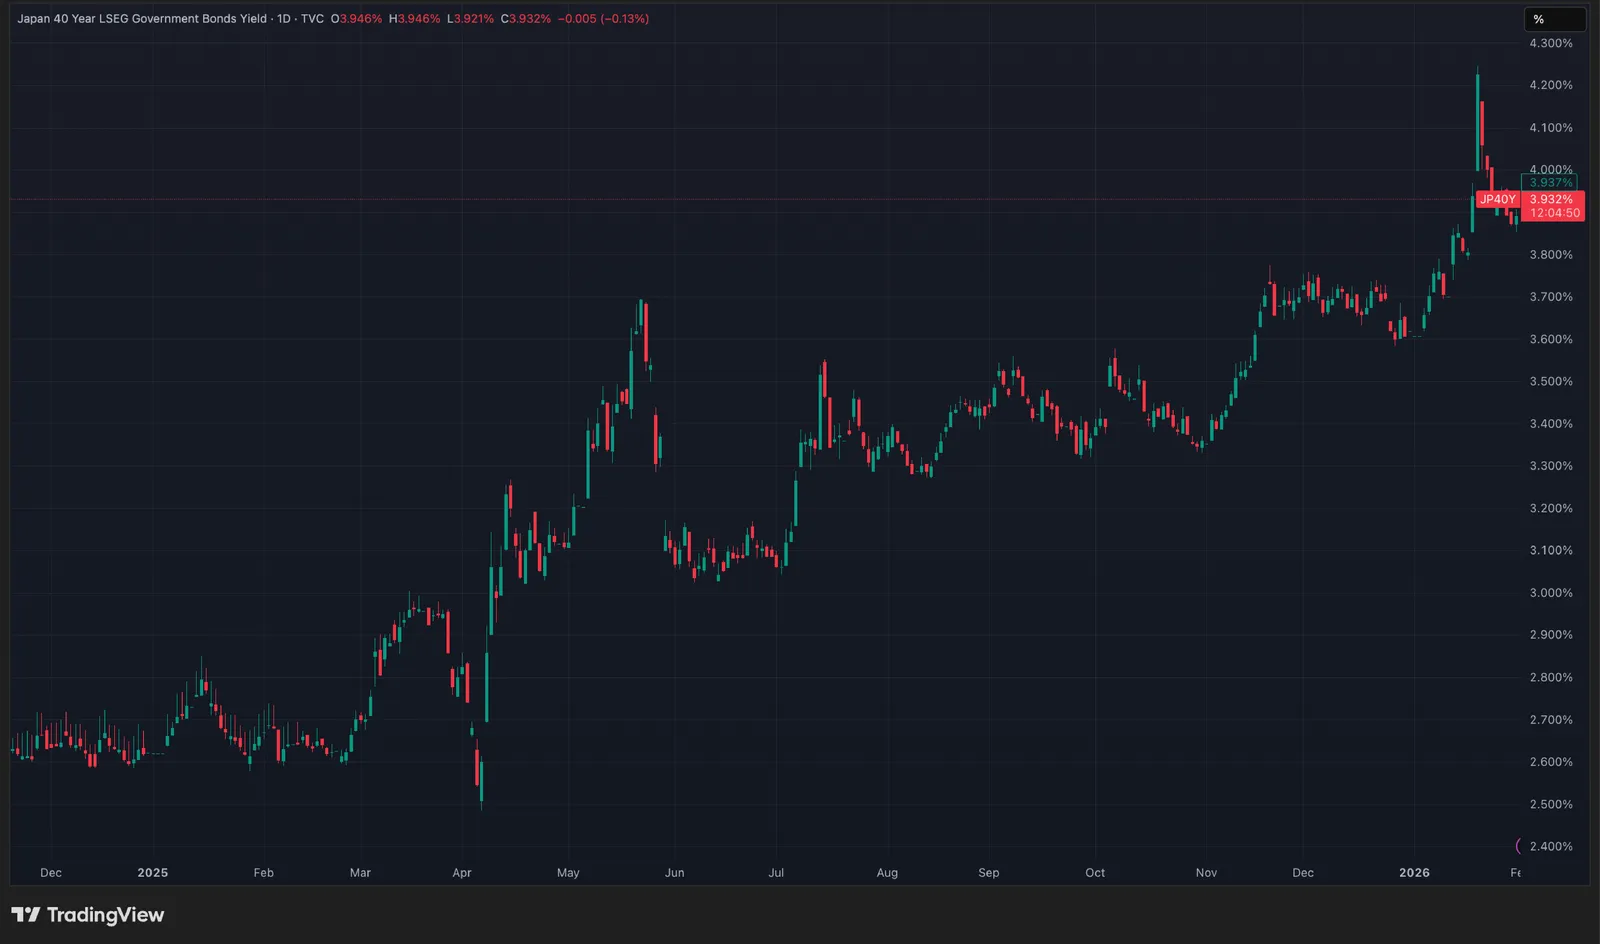Click the 4.100% price axis label
Image resolution: width=1600 pixels, height=944 pixels.
click(x=1551, y=128)
